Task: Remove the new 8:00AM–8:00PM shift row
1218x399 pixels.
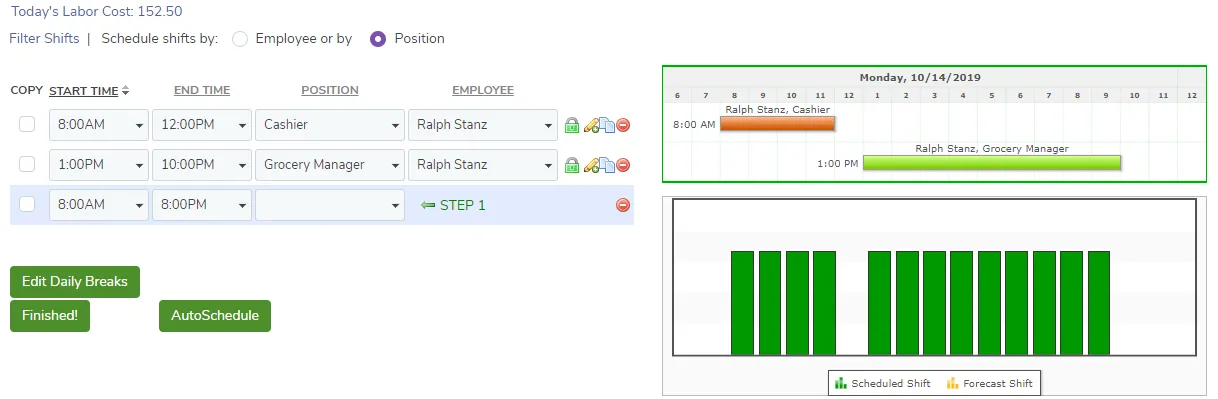Action: [x=623, y=205]
